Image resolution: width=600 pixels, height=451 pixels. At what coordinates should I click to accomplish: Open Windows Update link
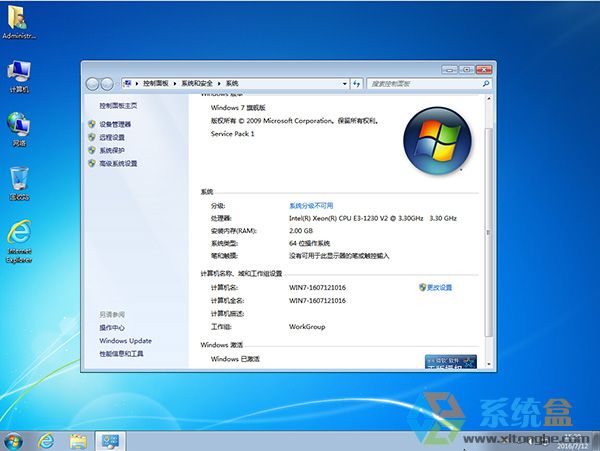[126, 341]
